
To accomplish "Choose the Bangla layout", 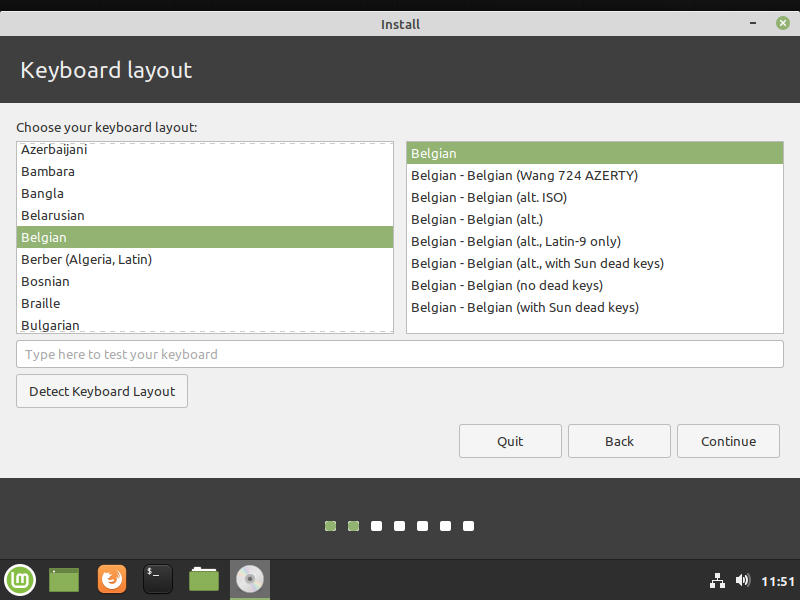I will coord(205,193).
